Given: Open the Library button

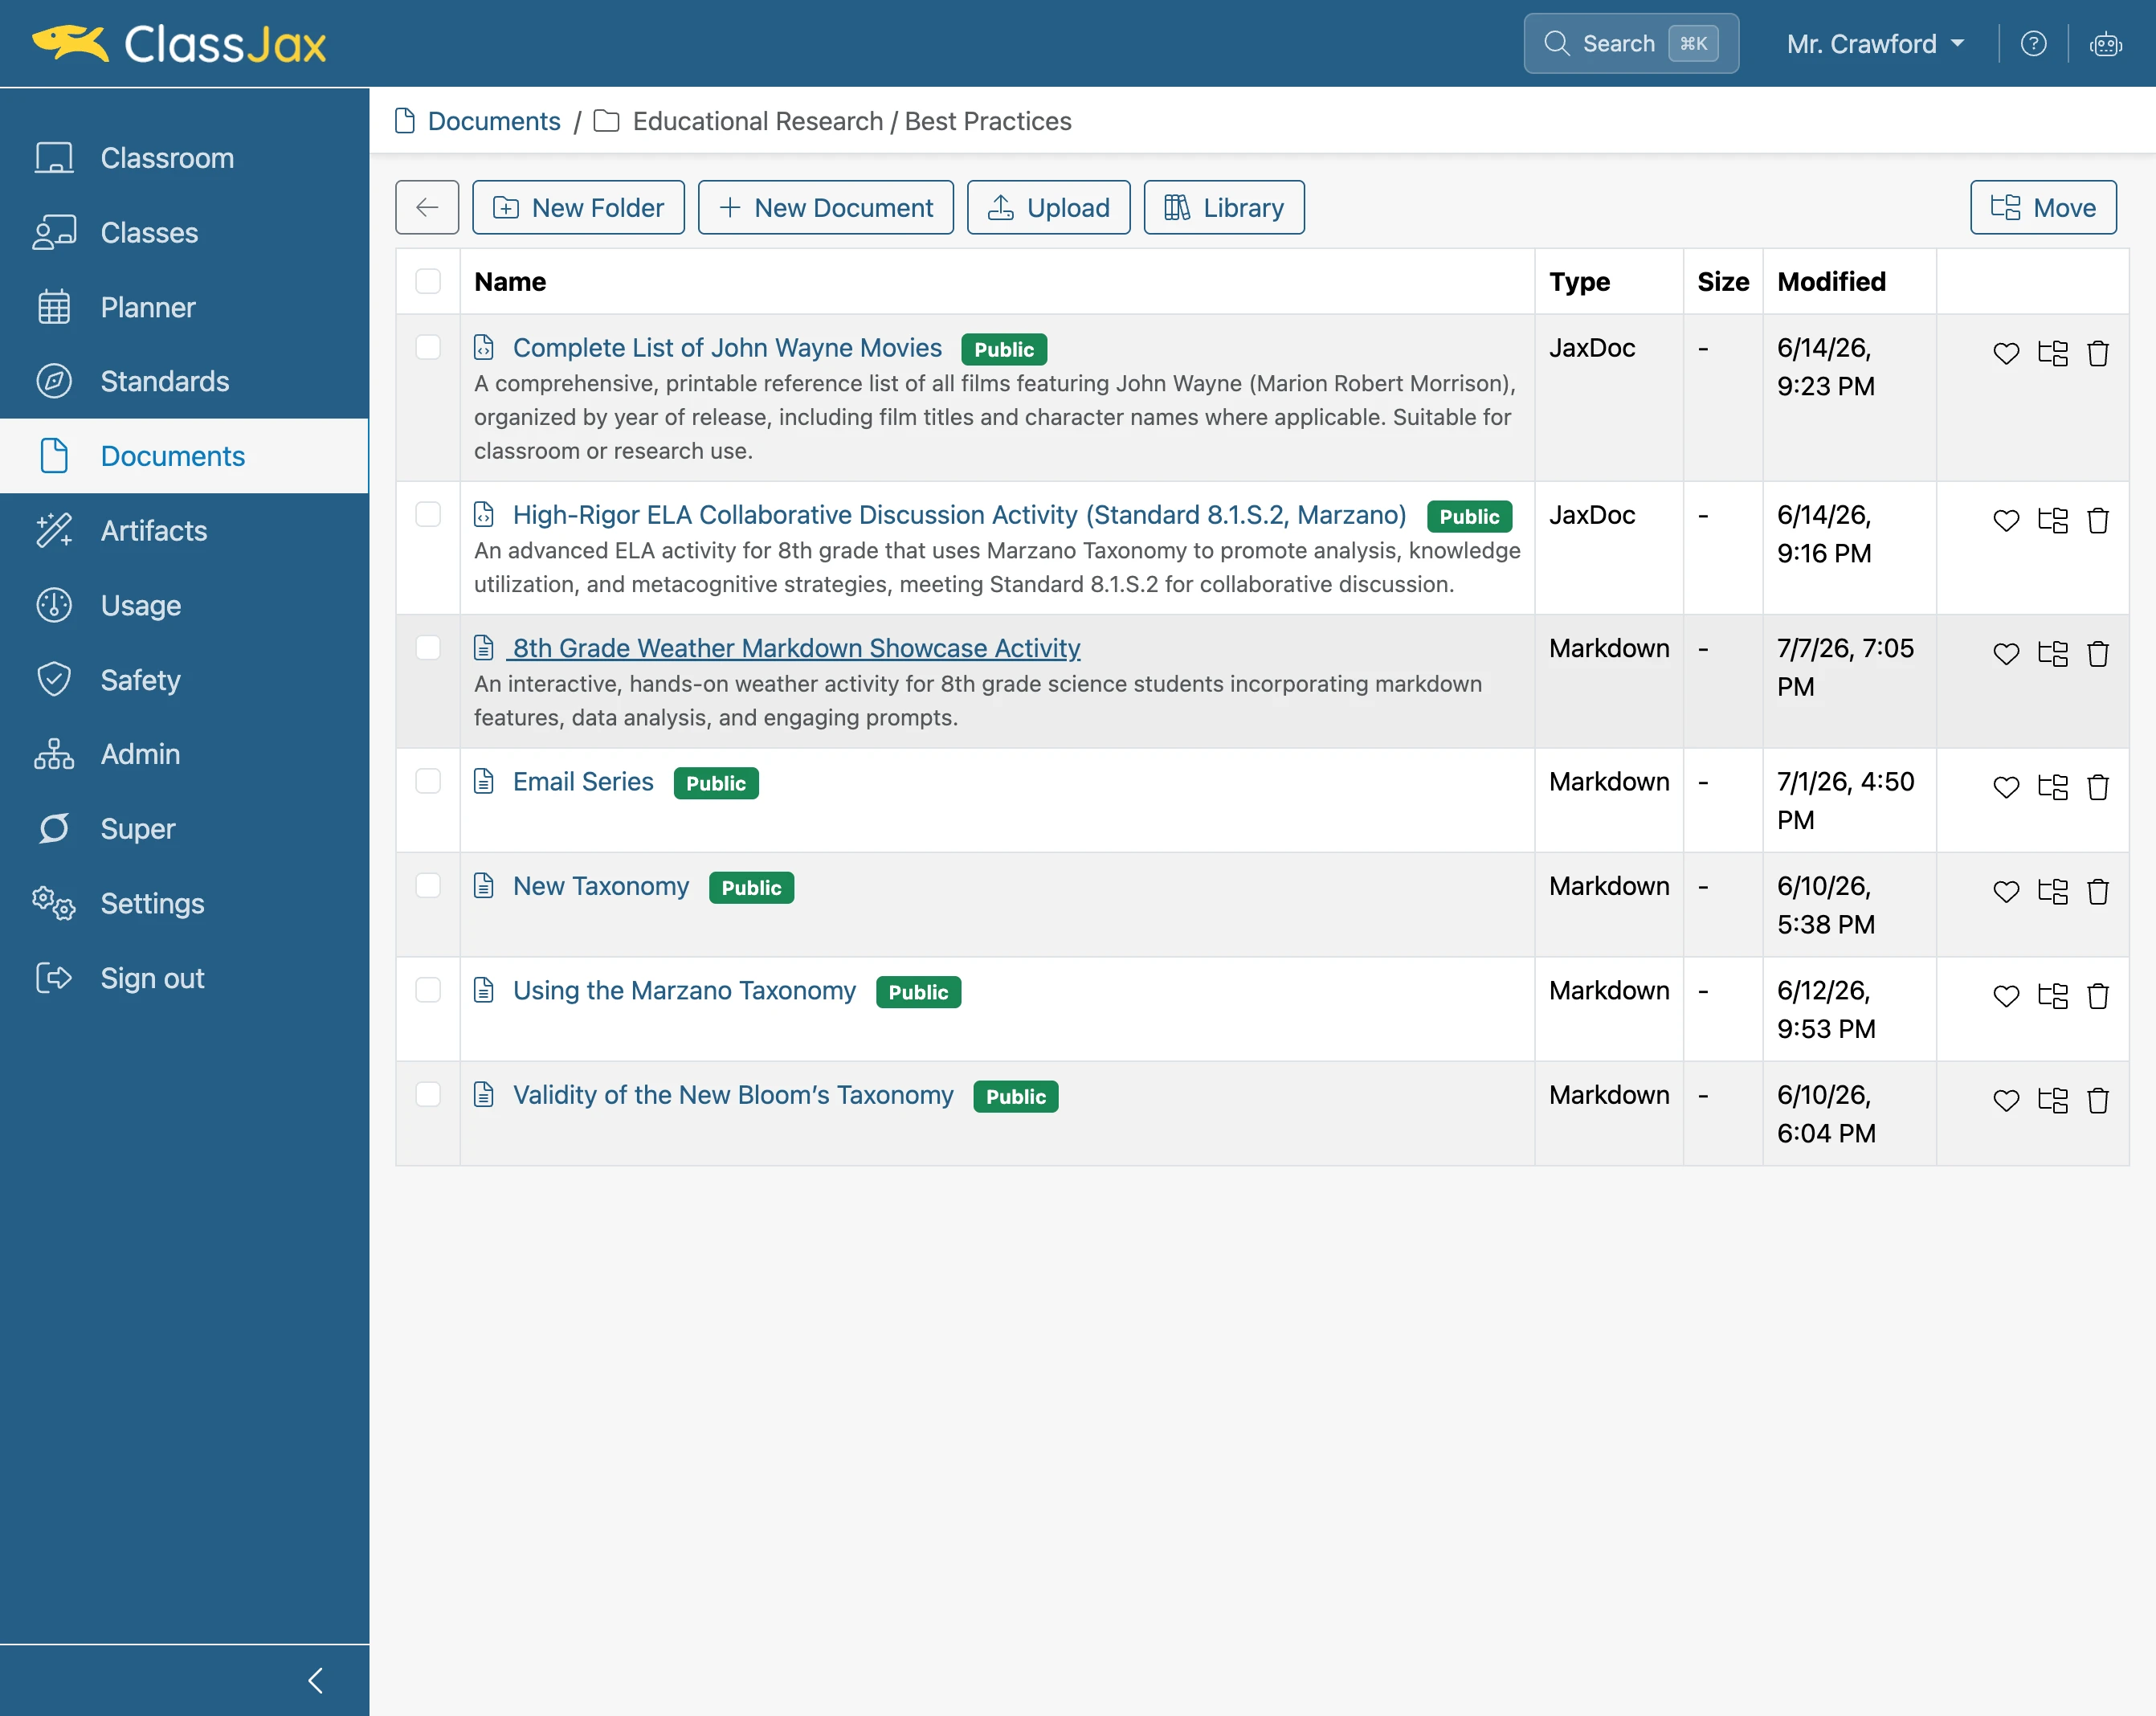Looking at the screenshot, I should coord(1224,207).
